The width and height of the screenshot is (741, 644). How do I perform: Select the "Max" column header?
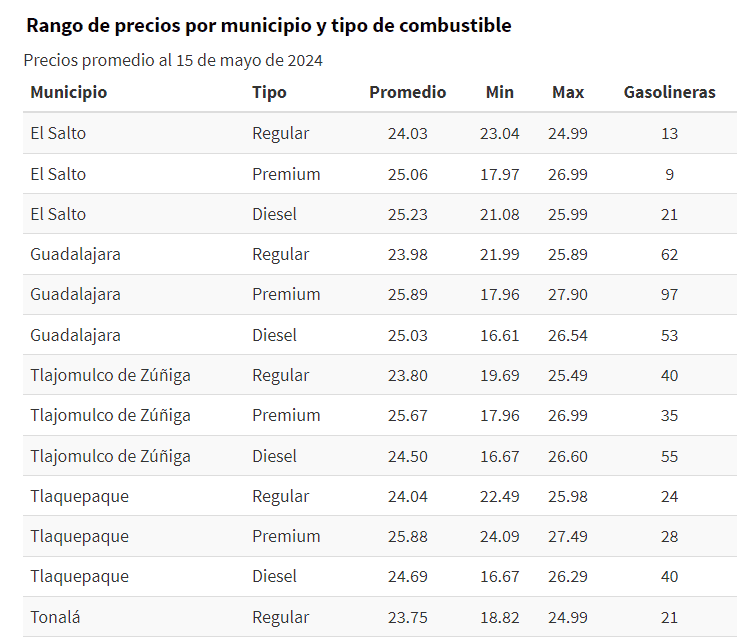[567, 92]
